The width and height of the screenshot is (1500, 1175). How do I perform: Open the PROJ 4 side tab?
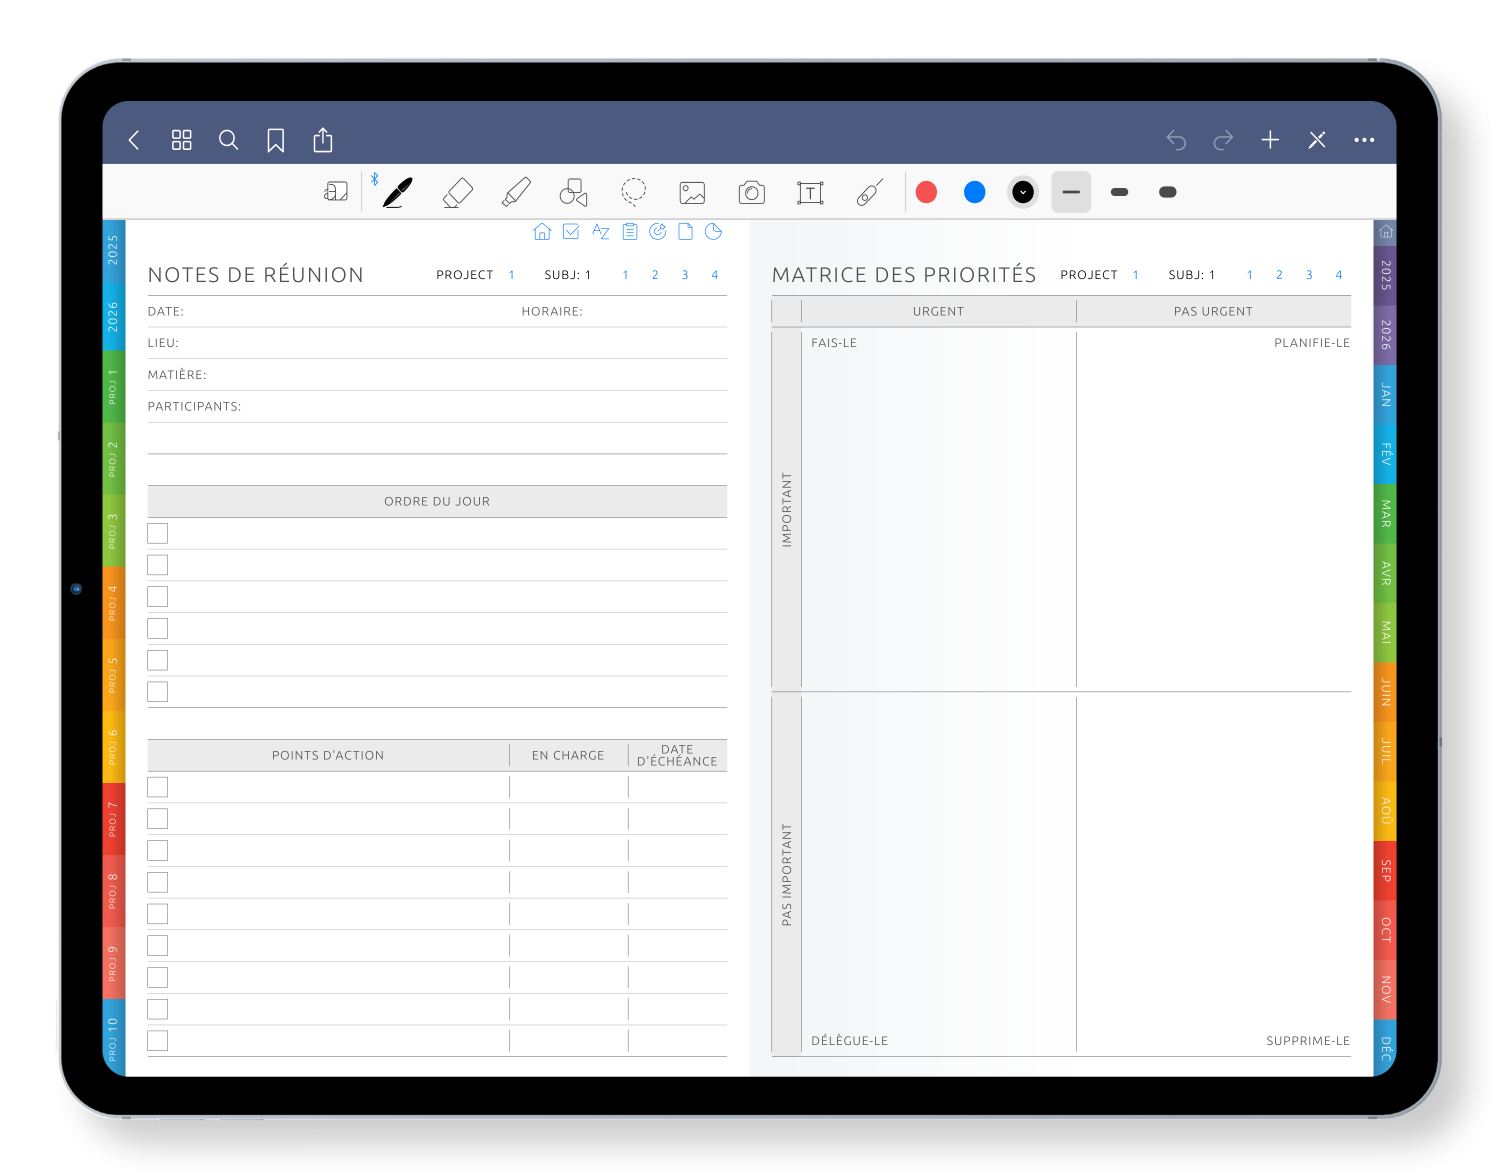[x=113, y=603]
